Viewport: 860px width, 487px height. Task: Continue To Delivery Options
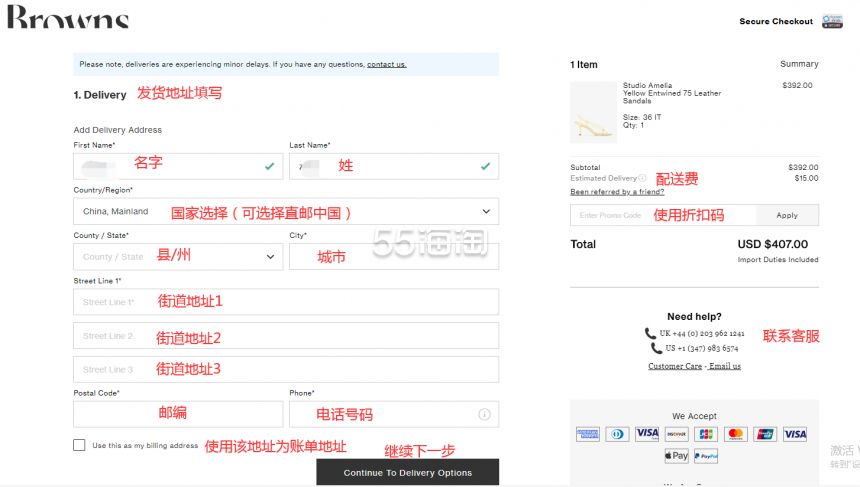[x=408, y=472]
